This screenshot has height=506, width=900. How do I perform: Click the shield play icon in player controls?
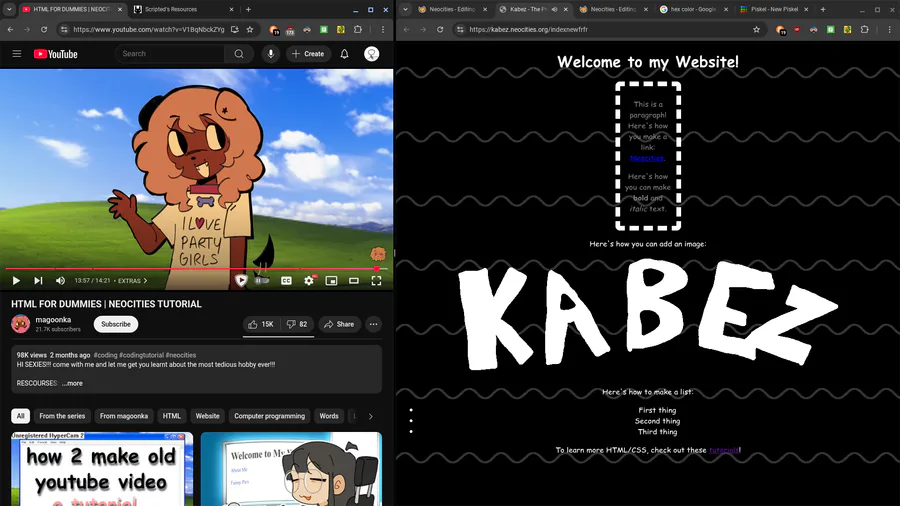pos(241,281)
